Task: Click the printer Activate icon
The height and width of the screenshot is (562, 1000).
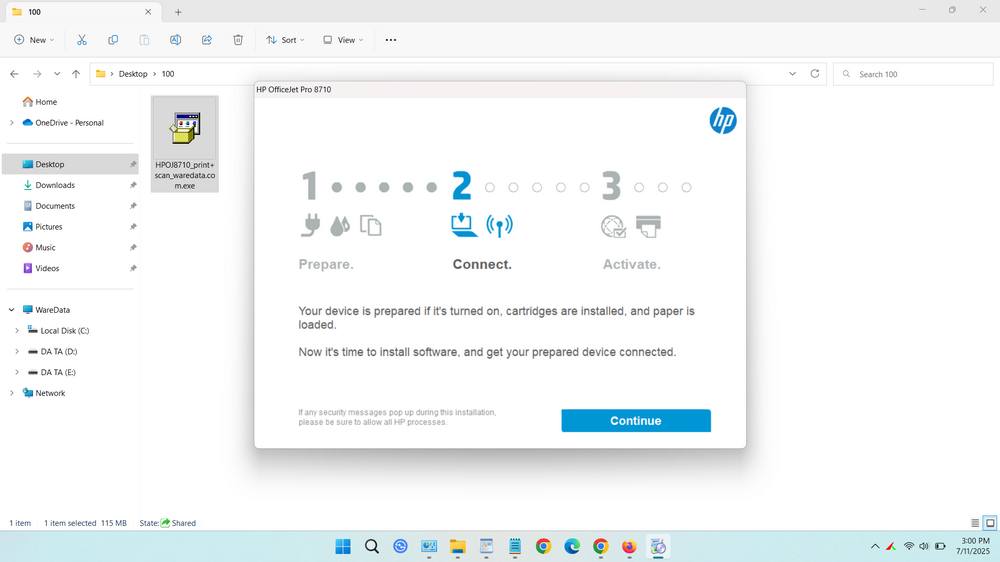Action: [x=649, y=226]
